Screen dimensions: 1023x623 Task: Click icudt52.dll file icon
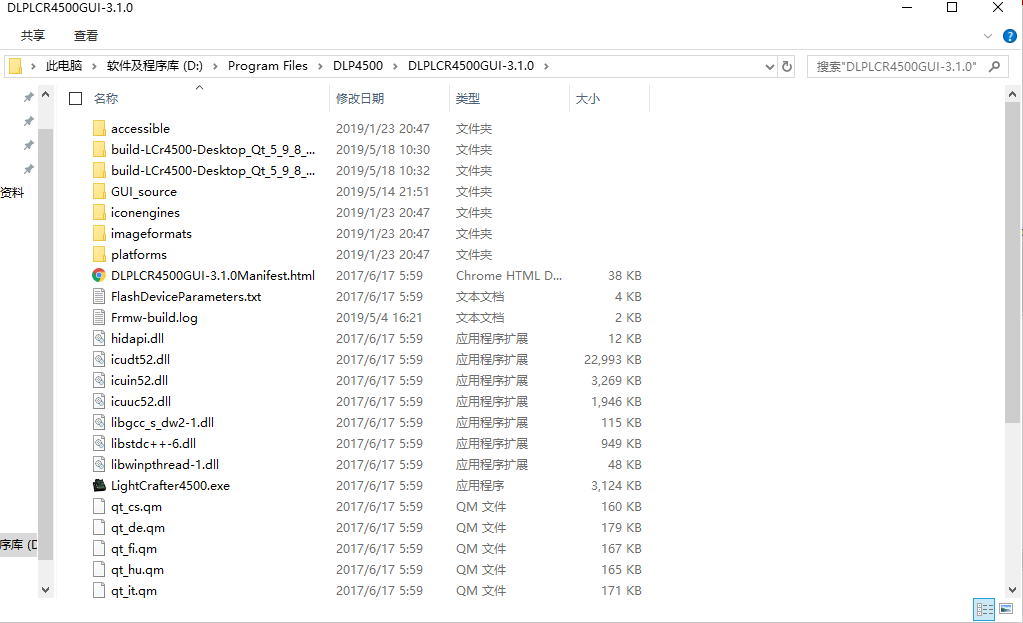(x=99, y=359)
